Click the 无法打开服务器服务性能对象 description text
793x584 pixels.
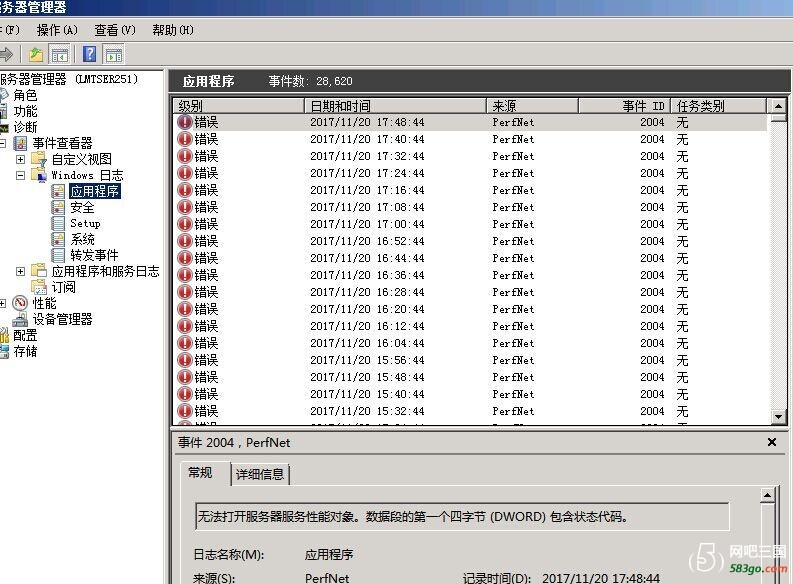pos(412,517)
